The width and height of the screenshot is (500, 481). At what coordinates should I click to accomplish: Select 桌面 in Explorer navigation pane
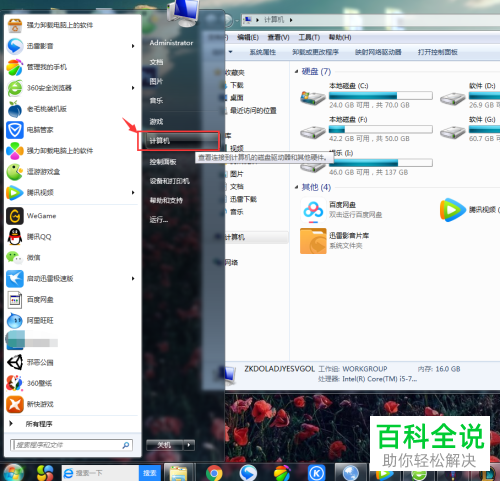point(236,98)
